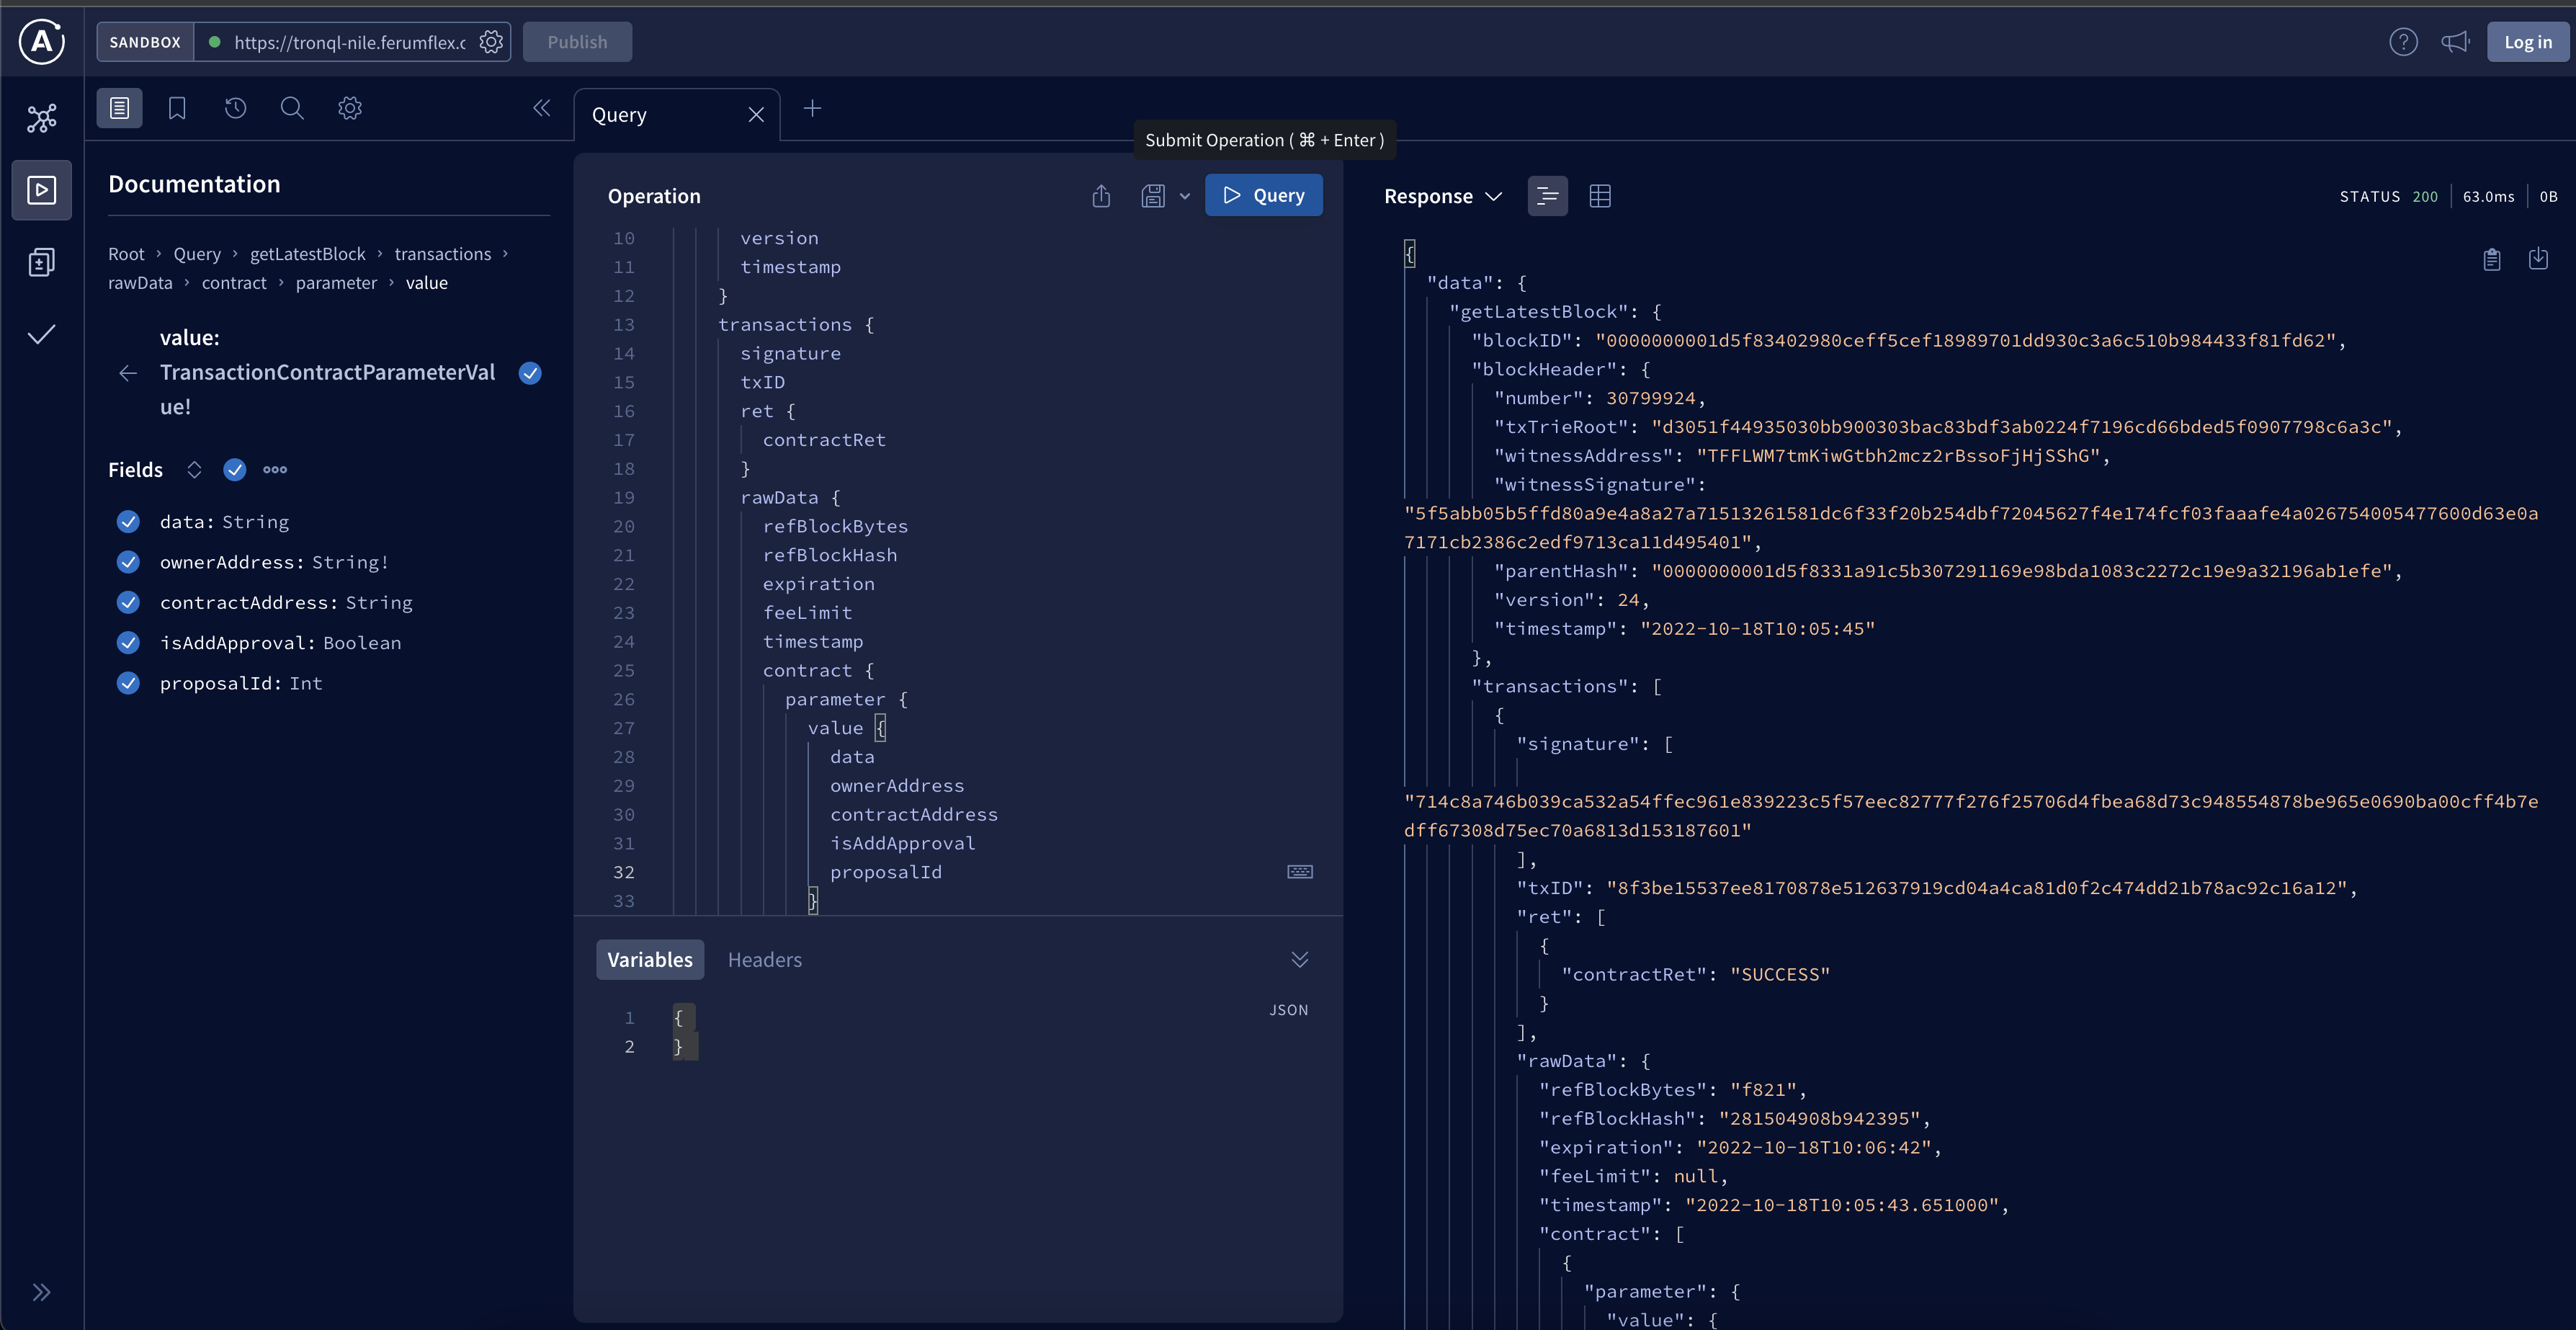The image size is (2576, 1330).
Task: Click the documentation search magnifier icon
Action: (292, 108)
